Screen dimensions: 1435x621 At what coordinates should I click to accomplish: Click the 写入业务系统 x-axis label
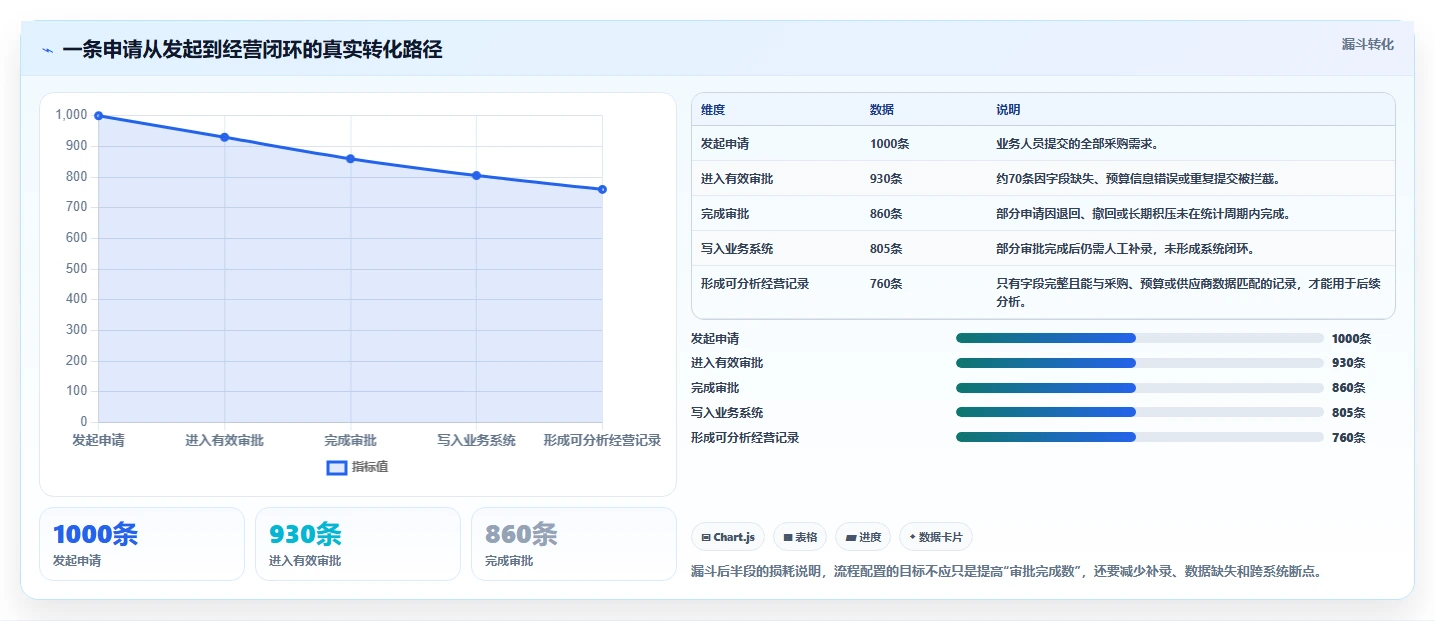[476, 441]
